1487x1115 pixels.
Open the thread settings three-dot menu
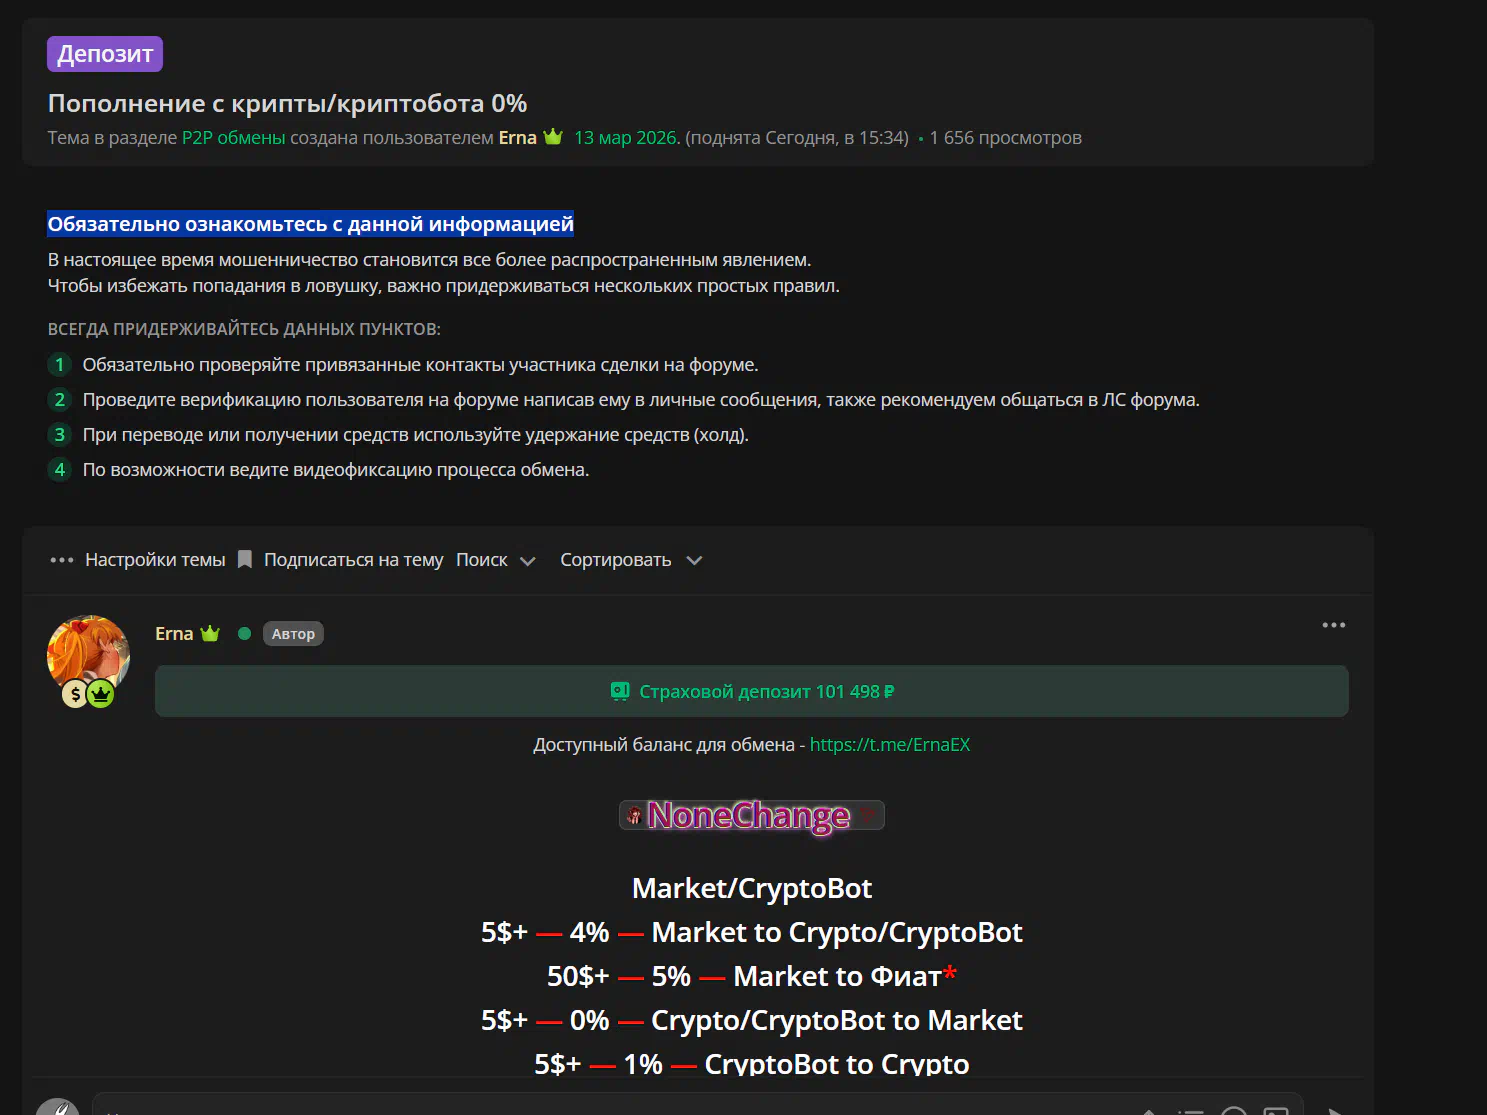coord(61,560)
